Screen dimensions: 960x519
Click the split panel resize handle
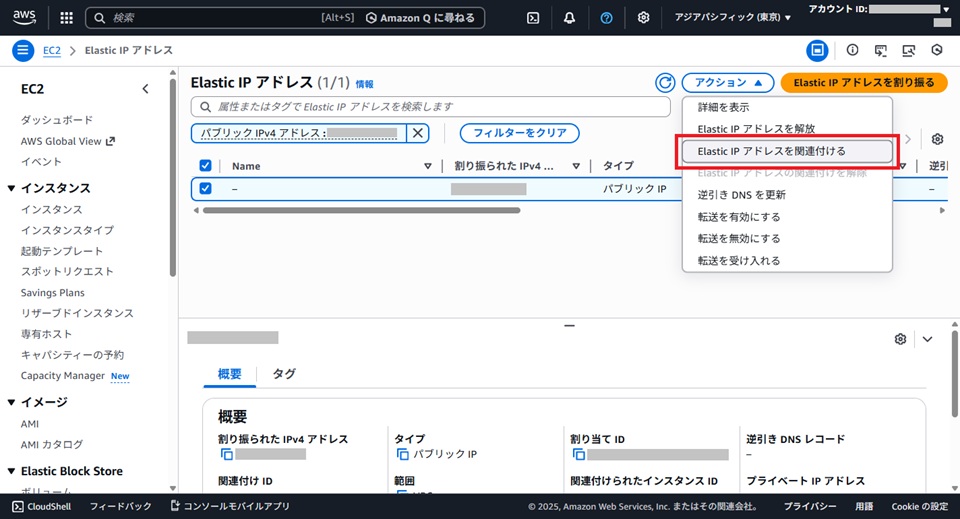click(569, 326)
